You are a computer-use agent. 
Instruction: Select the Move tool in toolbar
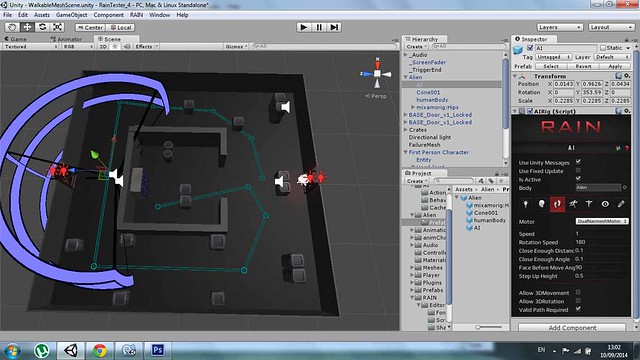[x=27, y=27]
